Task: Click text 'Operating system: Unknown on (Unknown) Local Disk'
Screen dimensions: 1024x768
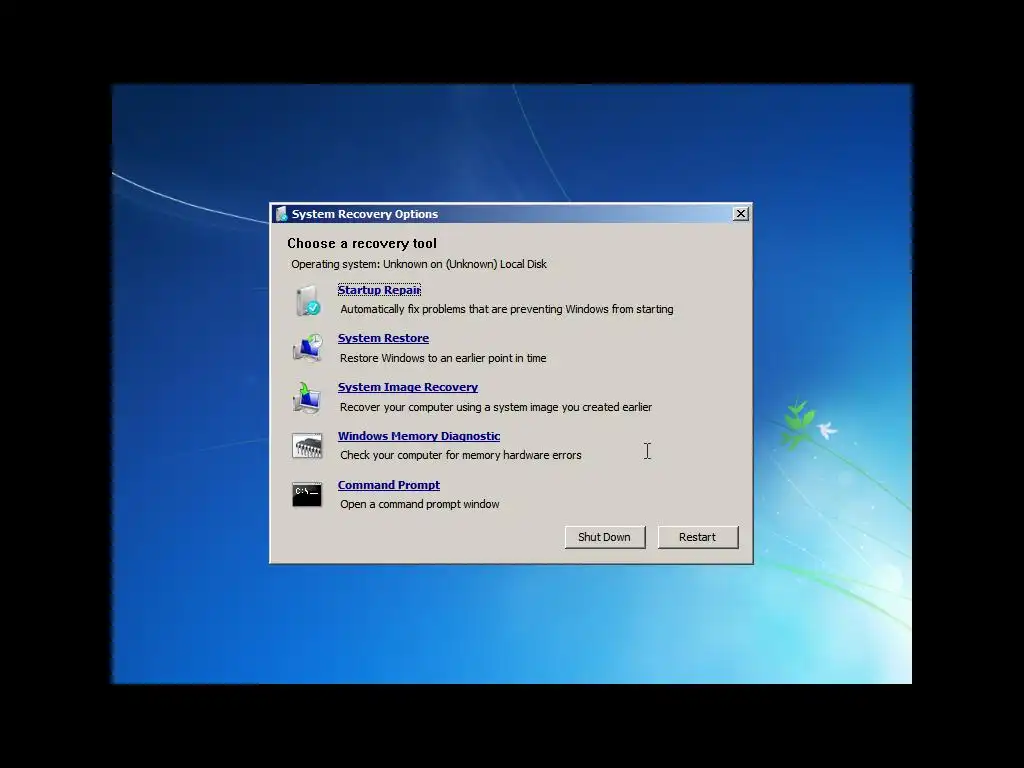Action: pyautogui.click(x=419, y=264)
